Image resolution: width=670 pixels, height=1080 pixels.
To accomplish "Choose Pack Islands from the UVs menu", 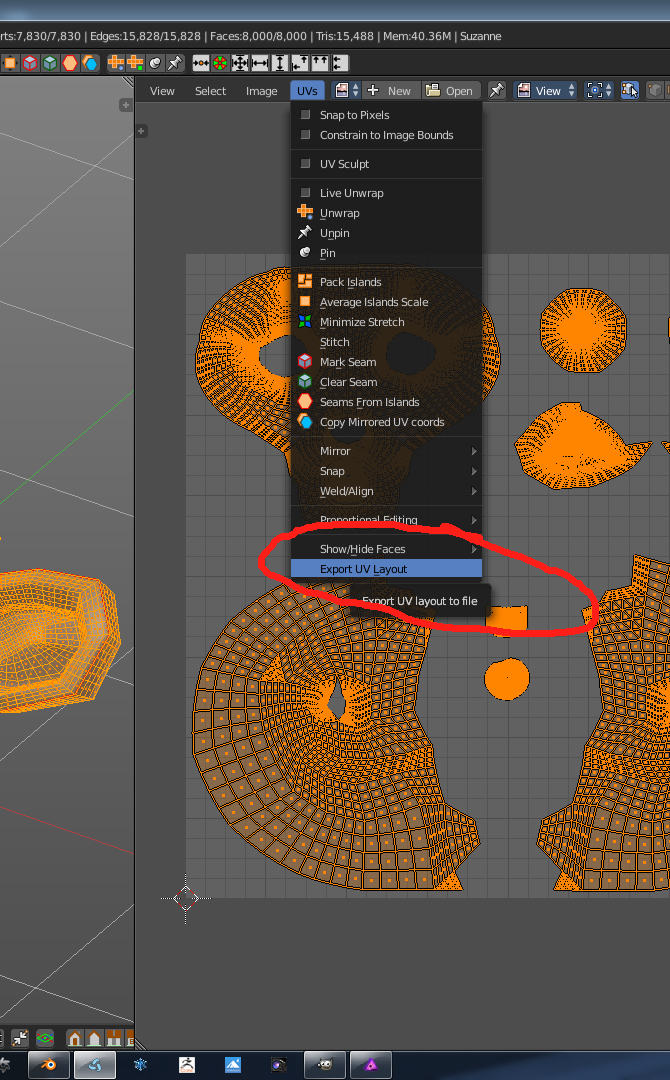I will coord(386,282).
